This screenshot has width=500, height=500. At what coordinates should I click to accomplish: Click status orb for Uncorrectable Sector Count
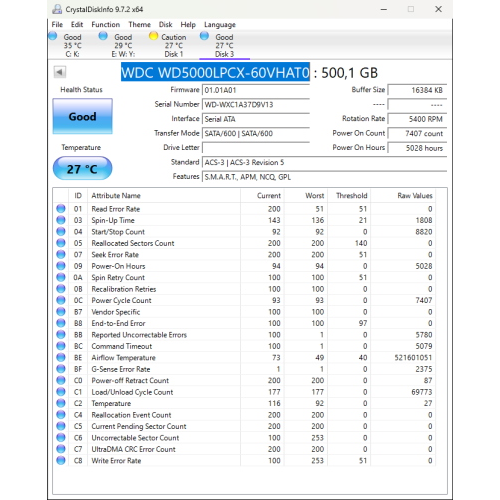point(61,438)
